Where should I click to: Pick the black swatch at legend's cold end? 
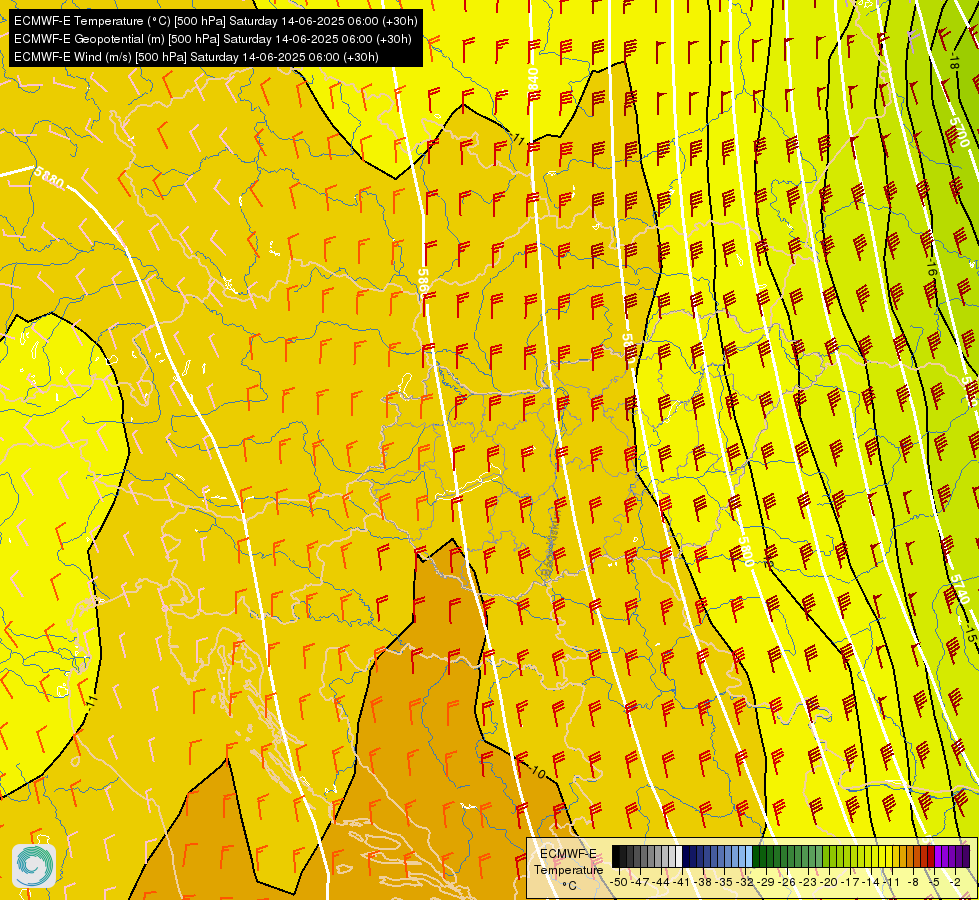(616, 856)
